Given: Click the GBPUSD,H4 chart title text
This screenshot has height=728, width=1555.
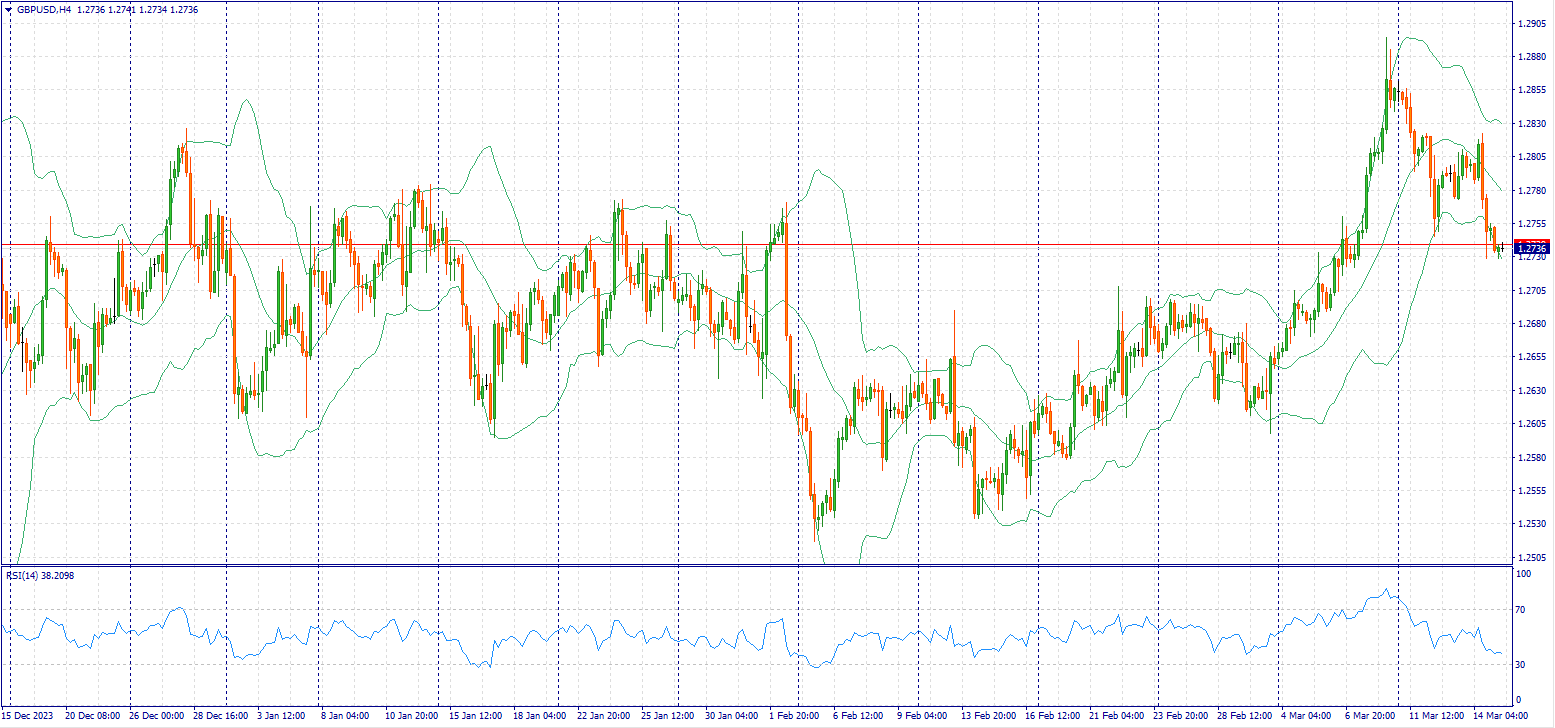Looking at the screenshot, I should point(44,9).
